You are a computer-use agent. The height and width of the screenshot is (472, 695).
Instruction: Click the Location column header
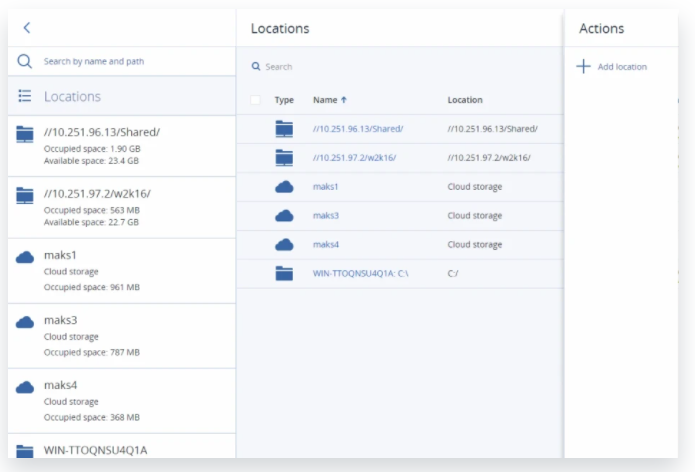[x=465, y=100]
